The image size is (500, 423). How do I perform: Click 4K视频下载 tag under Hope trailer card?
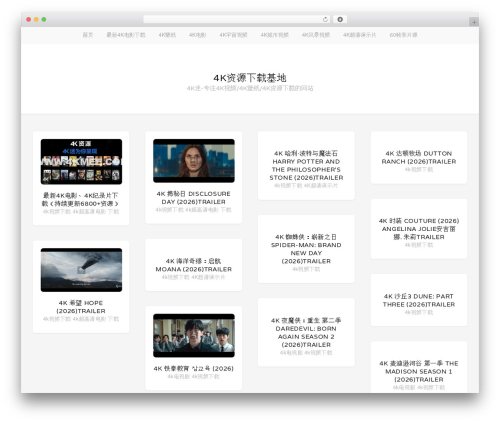(57, 319)
